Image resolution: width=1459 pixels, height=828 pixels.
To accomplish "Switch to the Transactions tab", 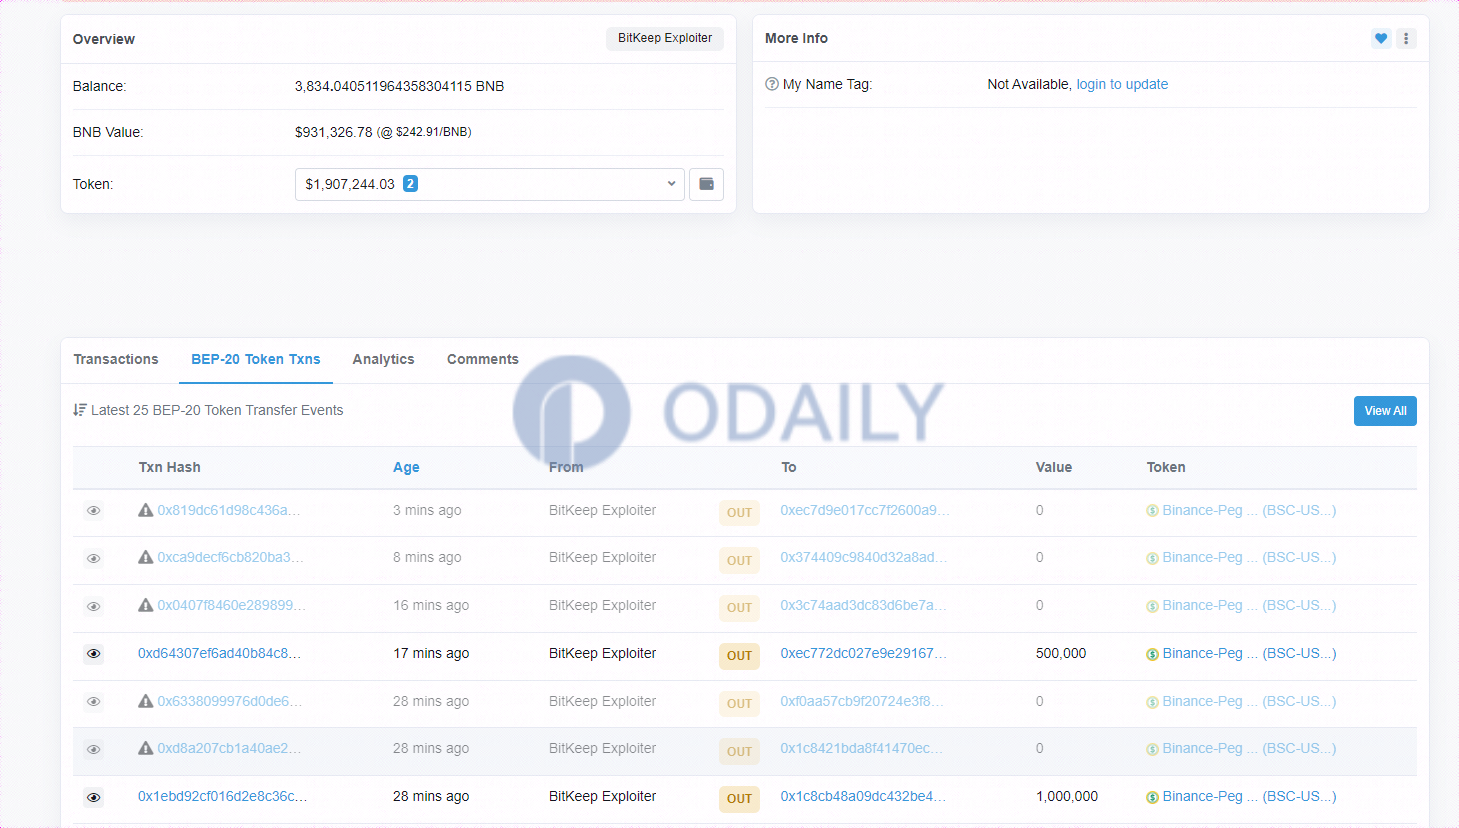I will [116, 359].
